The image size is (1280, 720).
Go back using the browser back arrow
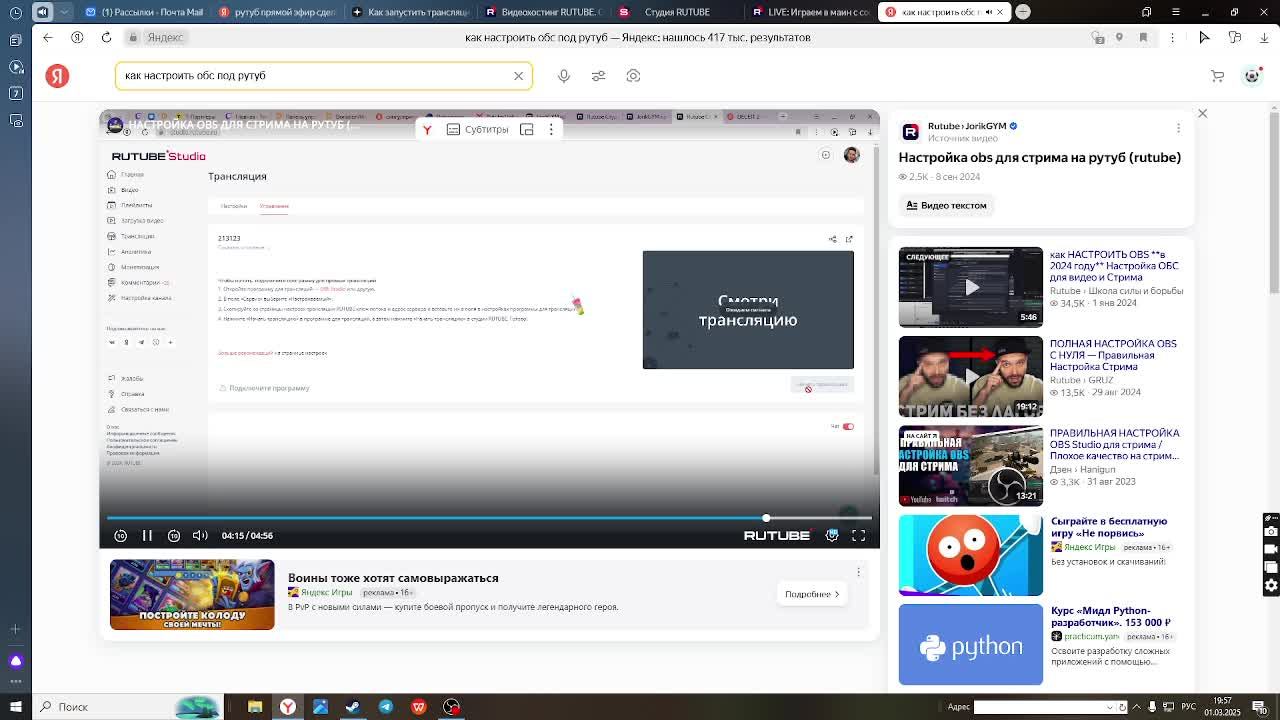(x=48, y=37)
